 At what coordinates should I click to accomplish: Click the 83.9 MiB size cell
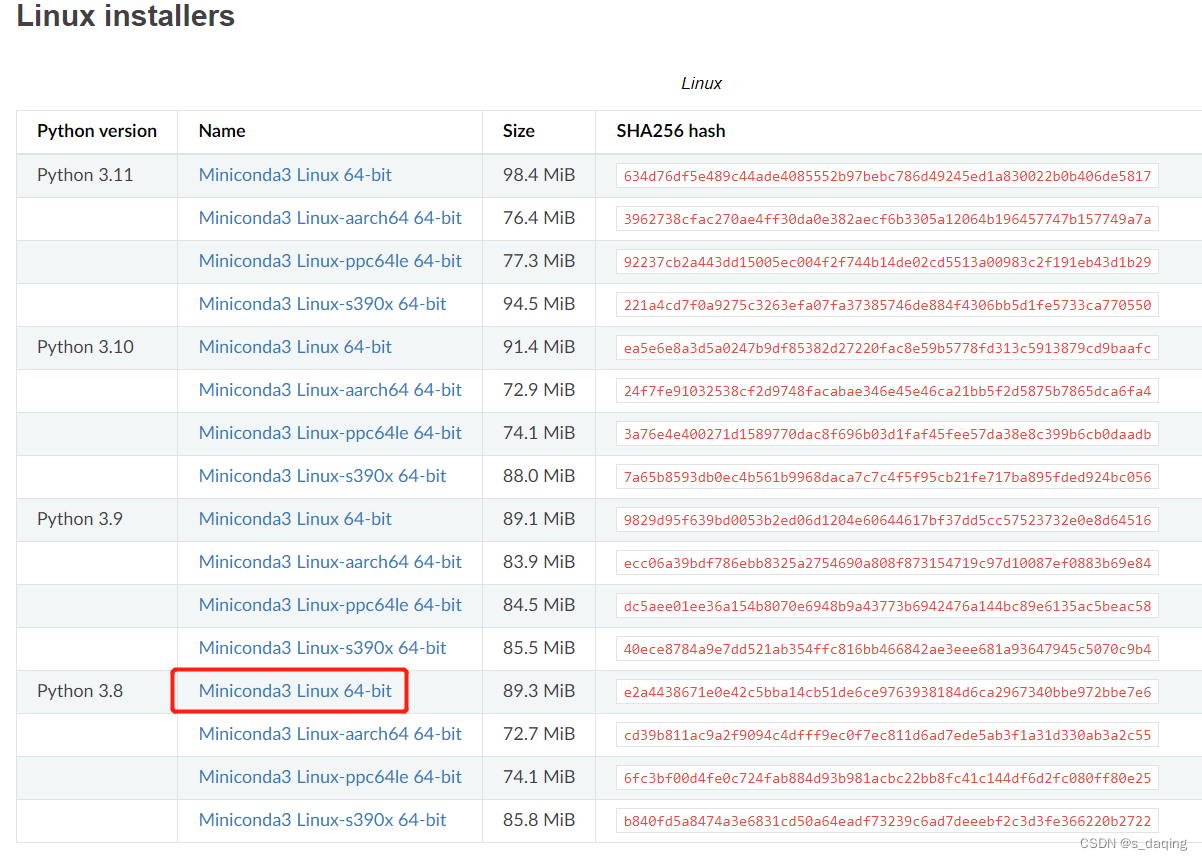[539, 562]
